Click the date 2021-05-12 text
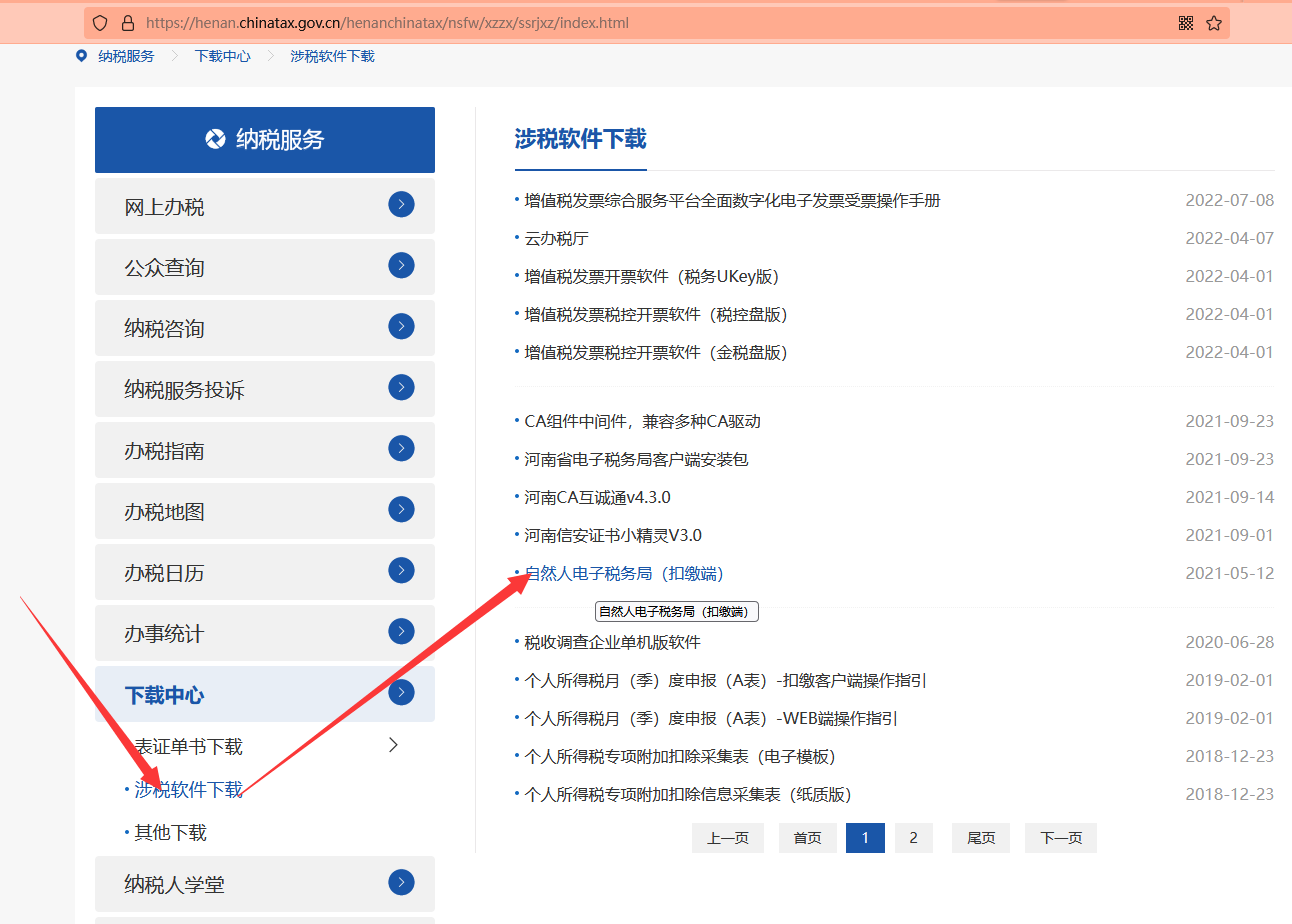 [1230, 573]
